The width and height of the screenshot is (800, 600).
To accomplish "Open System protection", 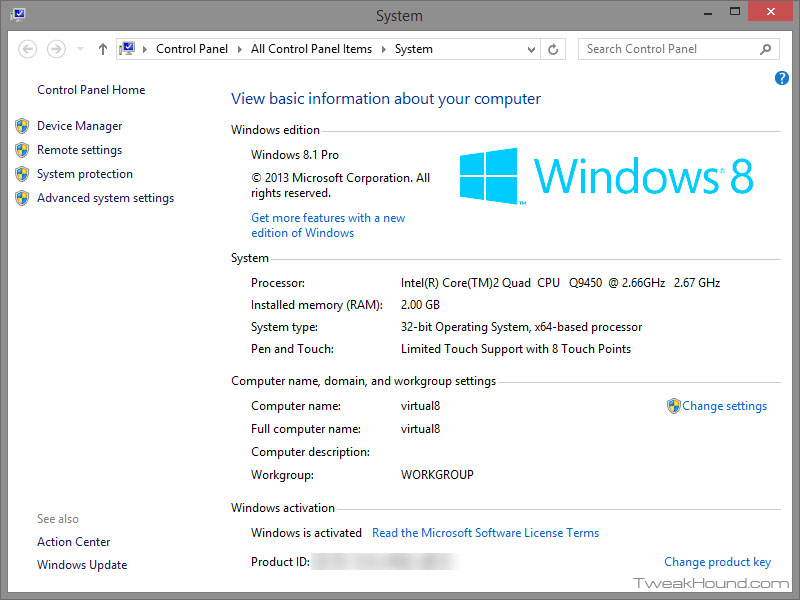I will tap(85, 174).
